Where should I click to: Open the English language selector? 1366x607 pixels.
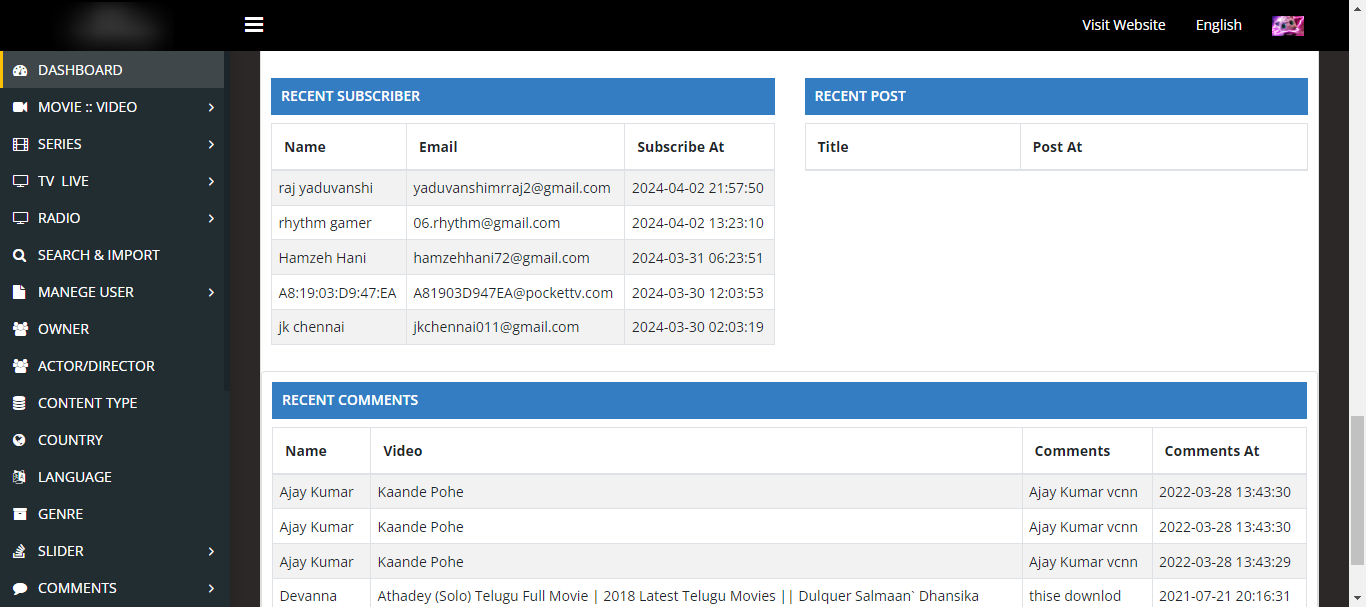pos(1218,25)
